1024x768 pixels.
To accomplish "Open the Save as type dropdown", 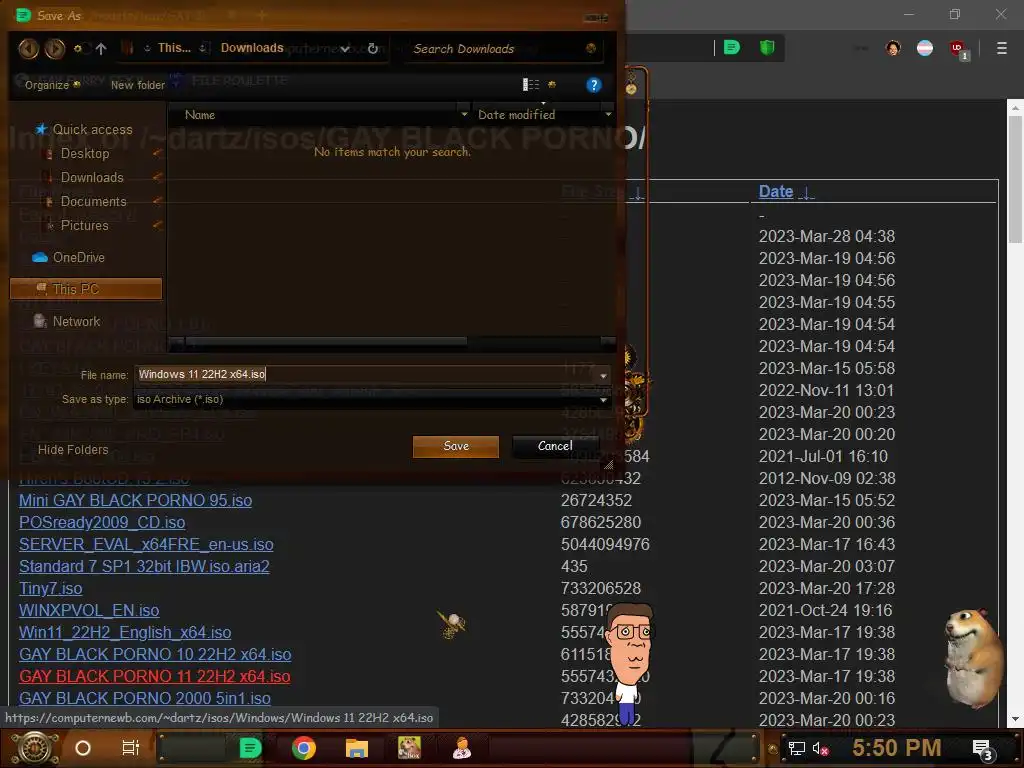I will pyautogui.click(x=603, y=400).
